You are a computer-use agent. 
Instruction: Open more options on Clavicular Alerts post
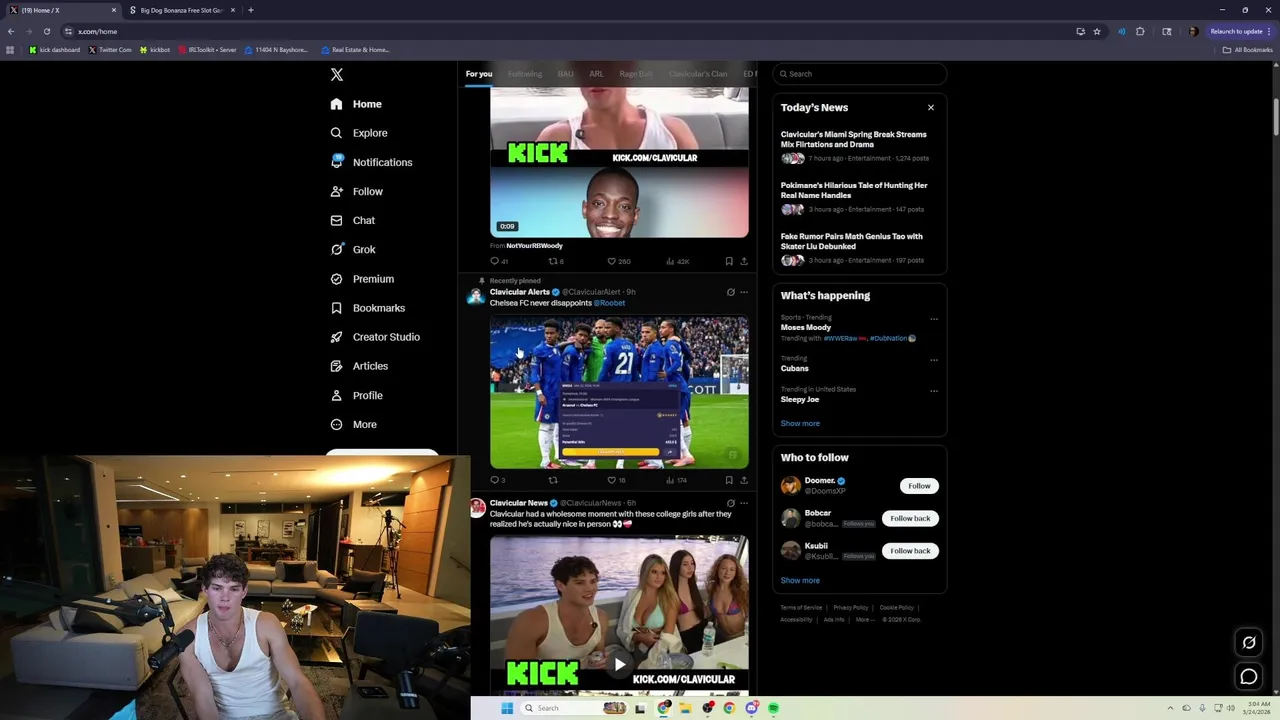click(x=744, y=292)
